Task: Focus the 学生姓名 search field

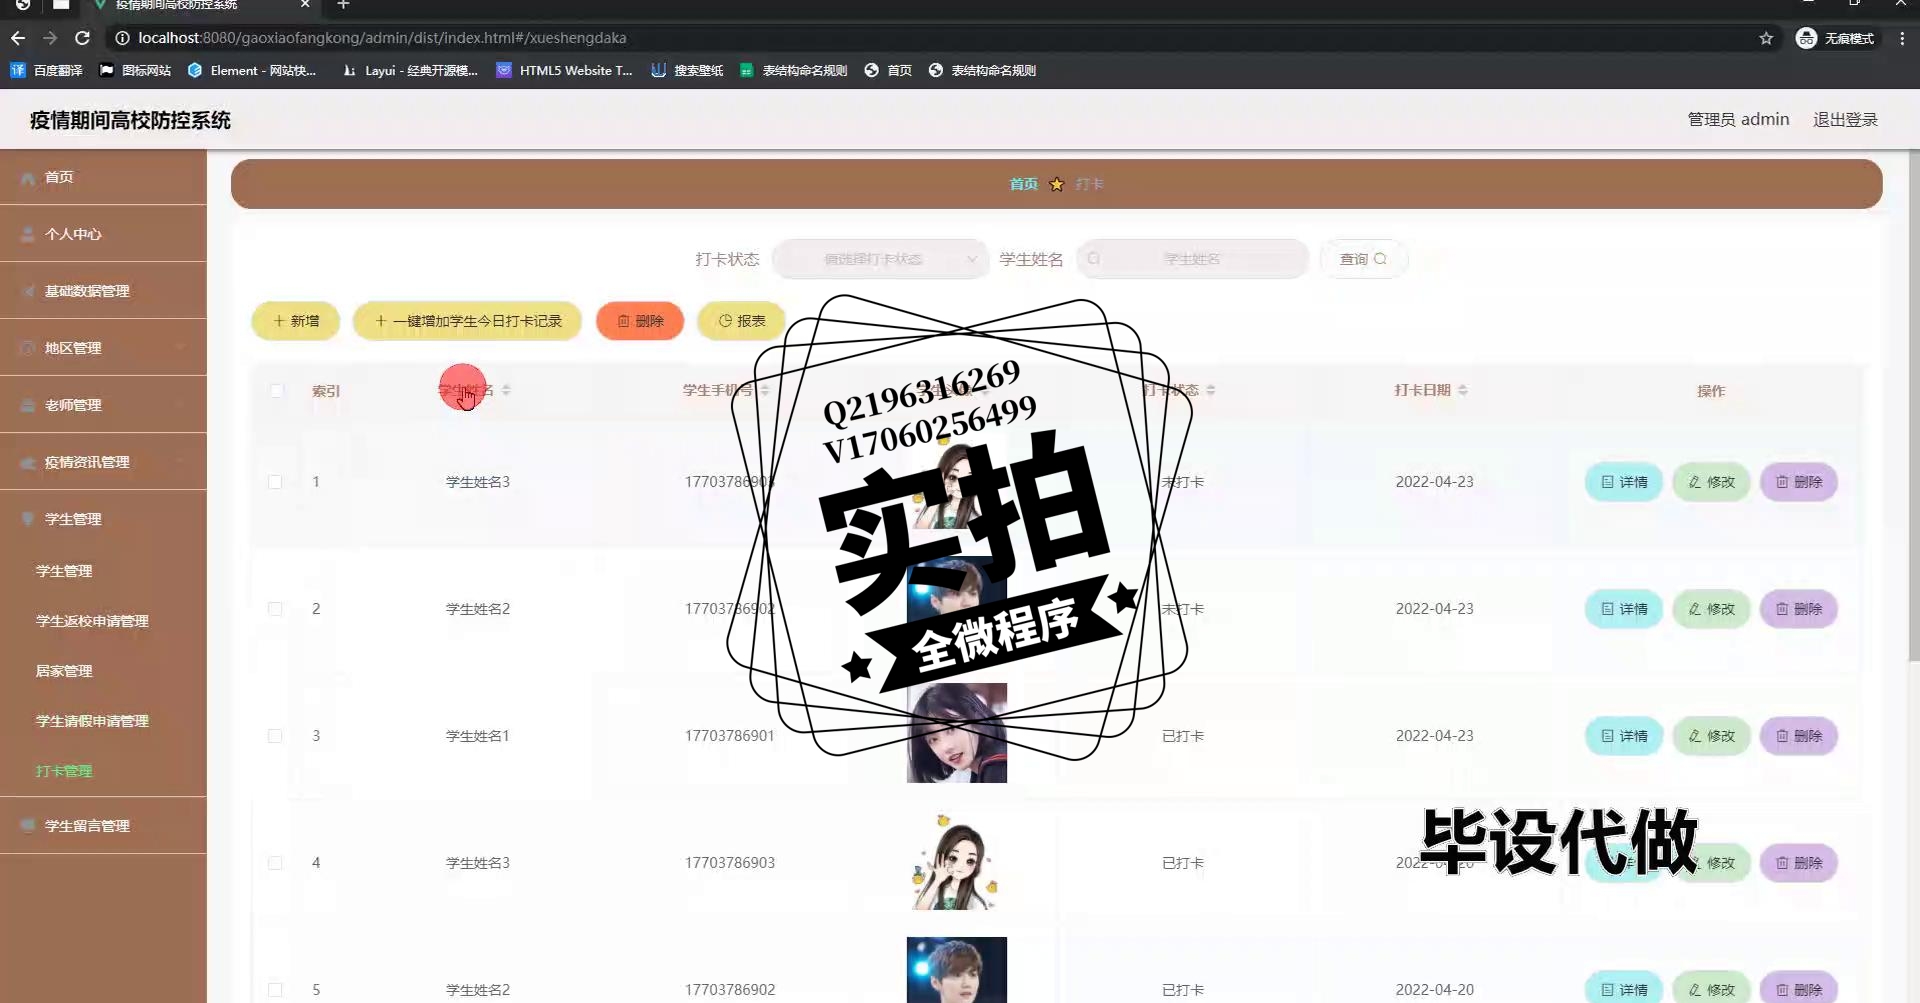Action: point(1192,259)
